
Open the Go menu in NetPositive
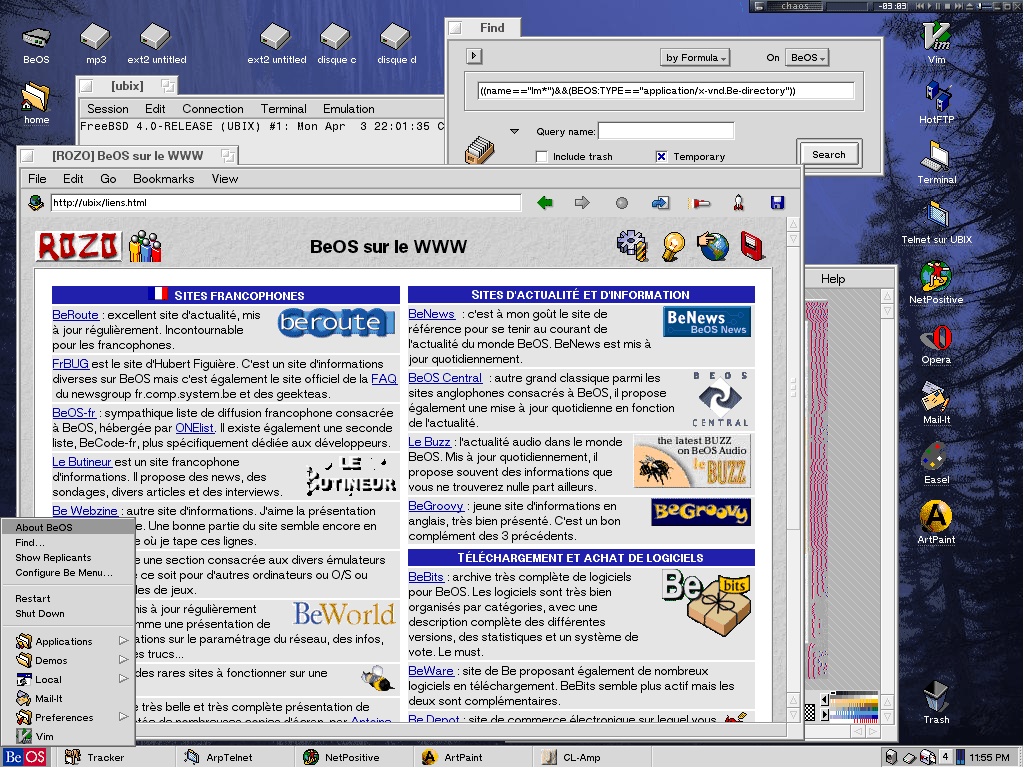coord(108,179)
